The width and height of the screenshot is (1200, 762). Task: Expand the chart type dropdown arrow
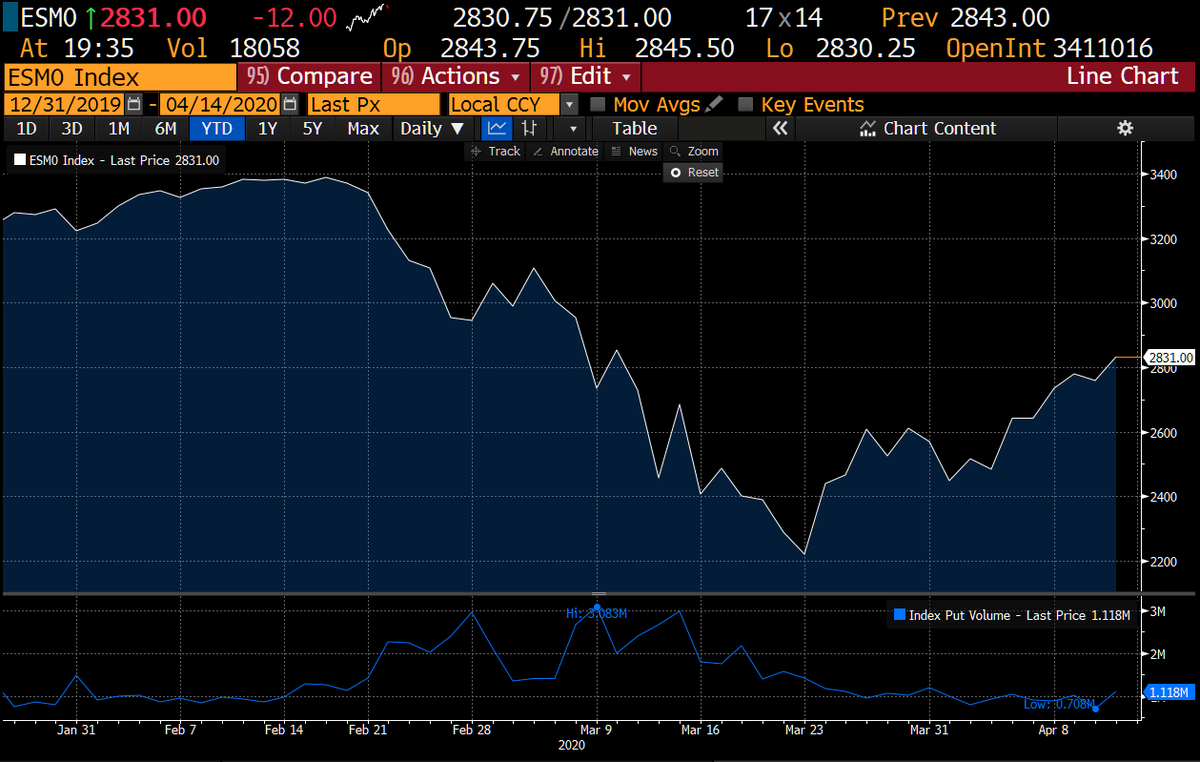click(573, 128)
